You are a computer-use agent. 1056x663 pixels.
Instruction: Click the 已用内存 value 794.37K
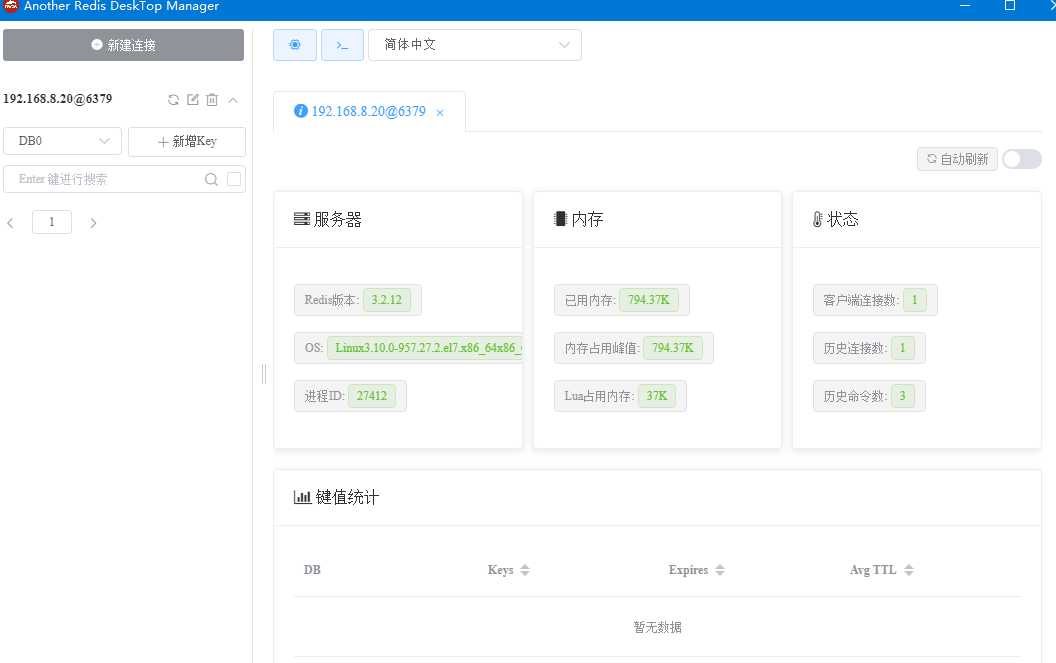tap(649, 300)
